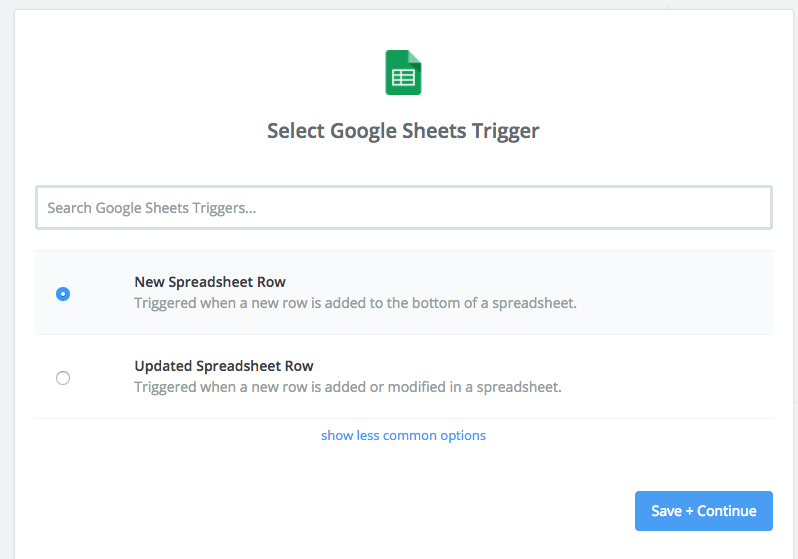This screenshot has width=798, height=559.
Task: Select the Updated Spreadsheet Row radio button
Action: click(x=63, y=378)
